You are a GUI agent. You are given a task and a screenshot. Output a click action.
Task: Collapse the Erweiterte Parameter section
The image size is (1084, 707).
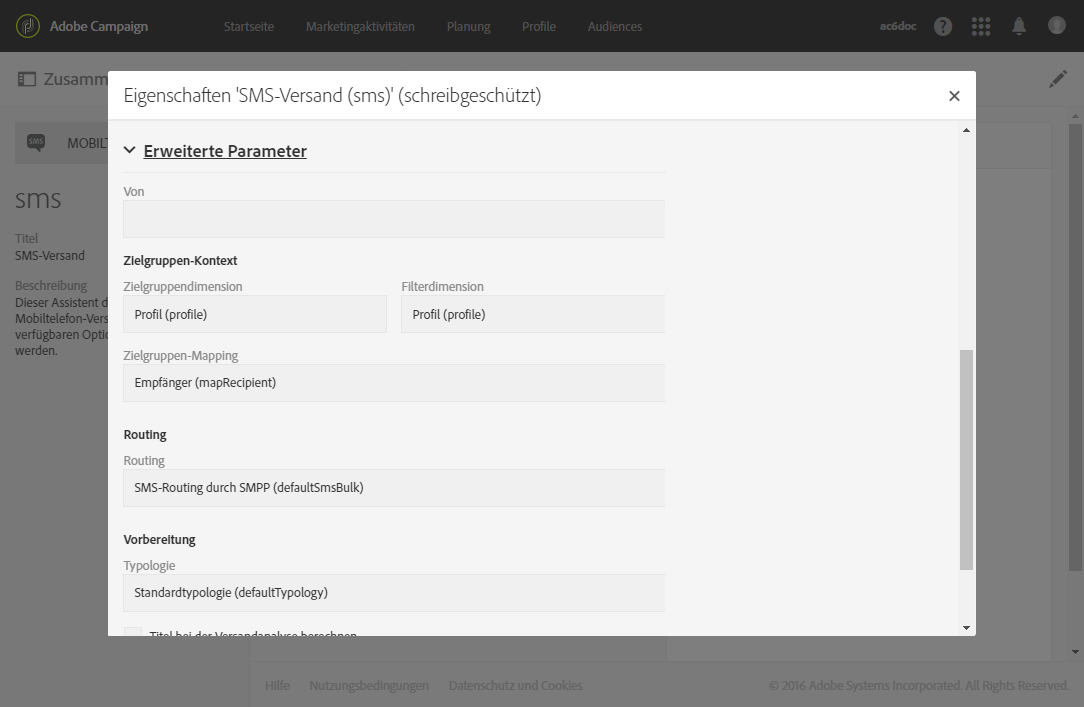(129, 151)
